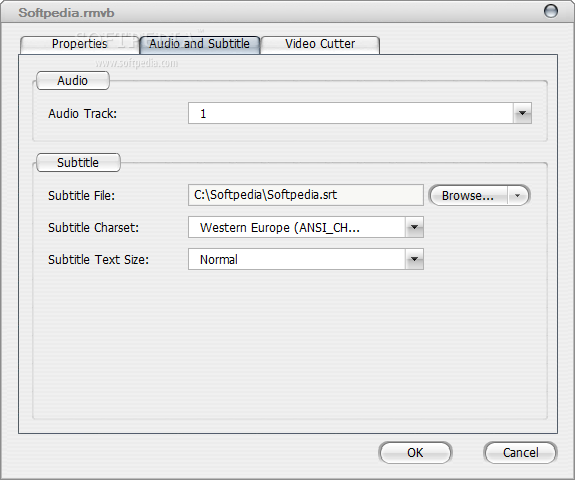
Task: Click the Subtitle group header
Action: coord(78,162)
